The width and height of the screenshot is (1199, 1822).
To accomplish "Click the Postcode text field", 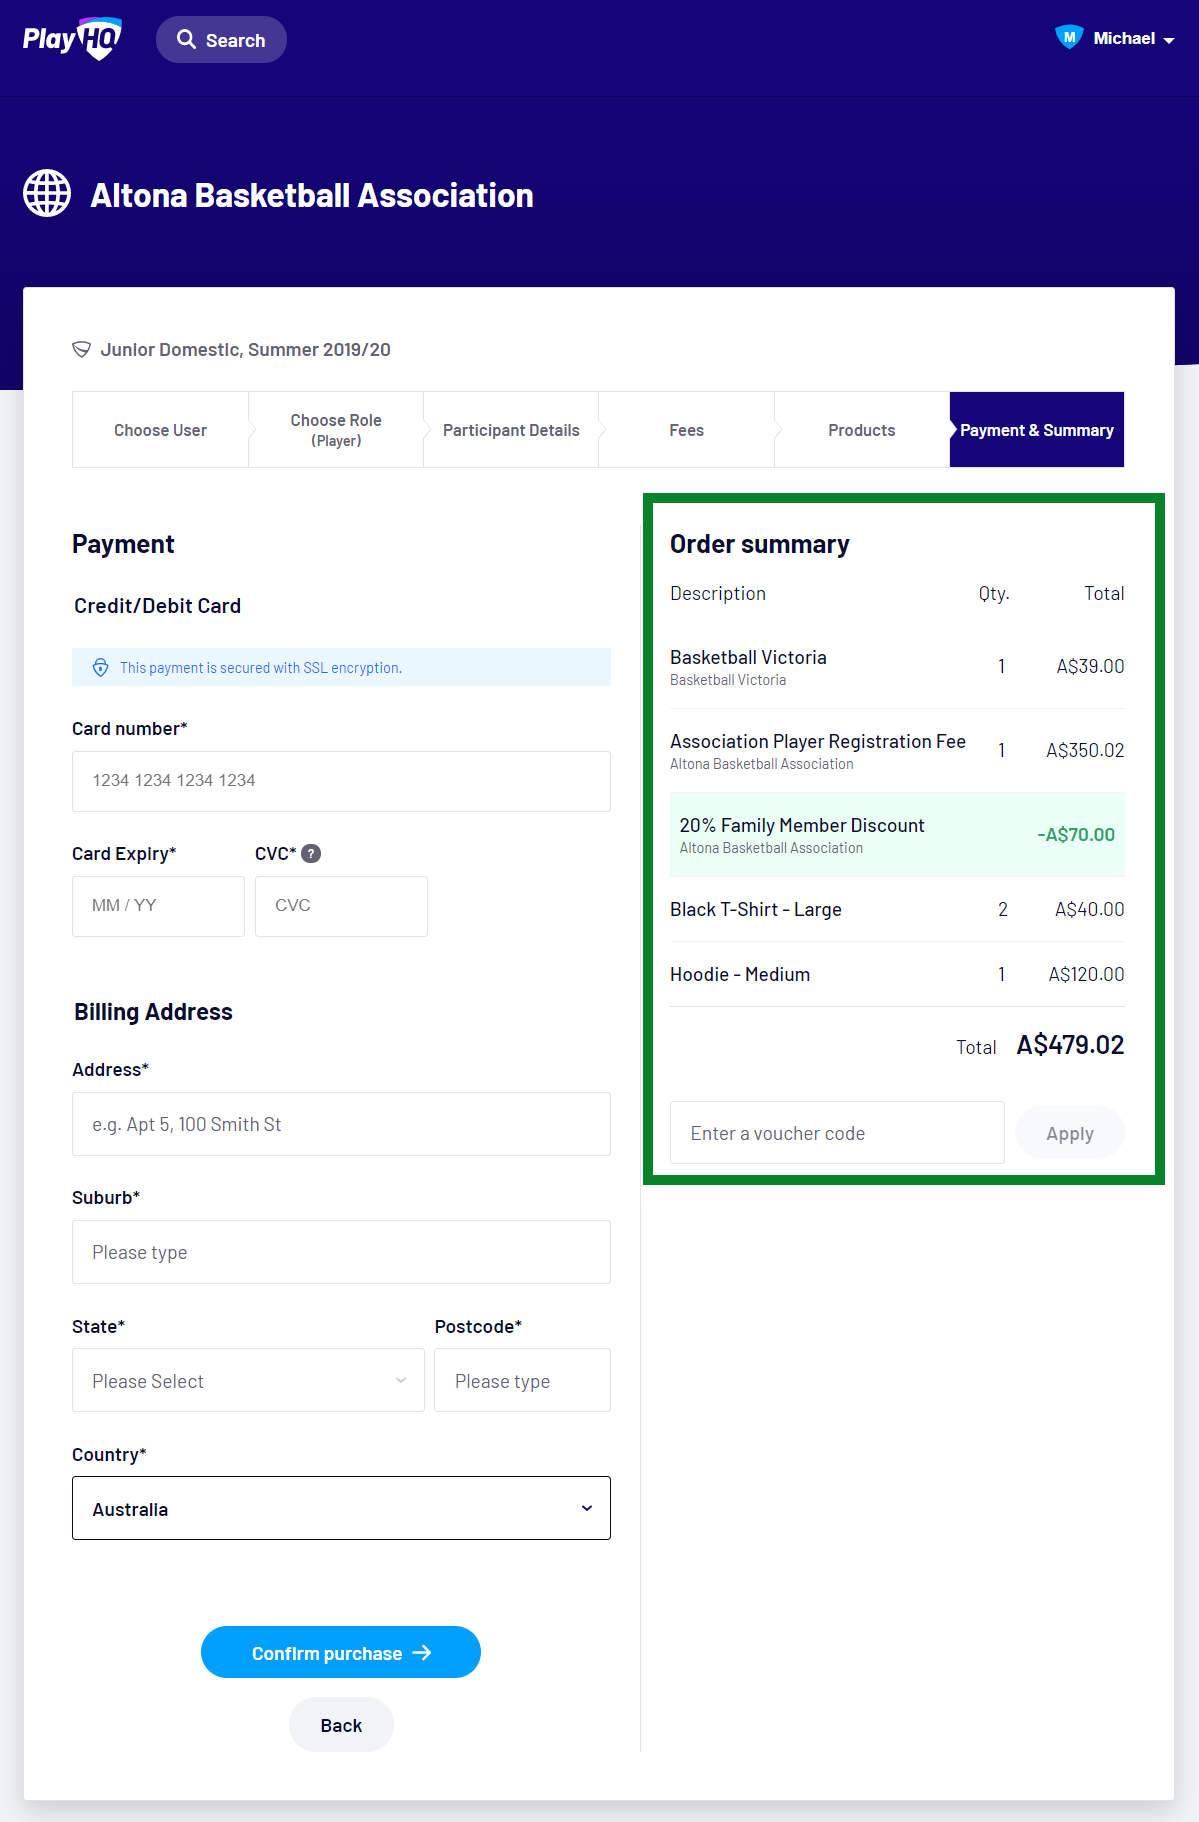I will pos(522,1380).
